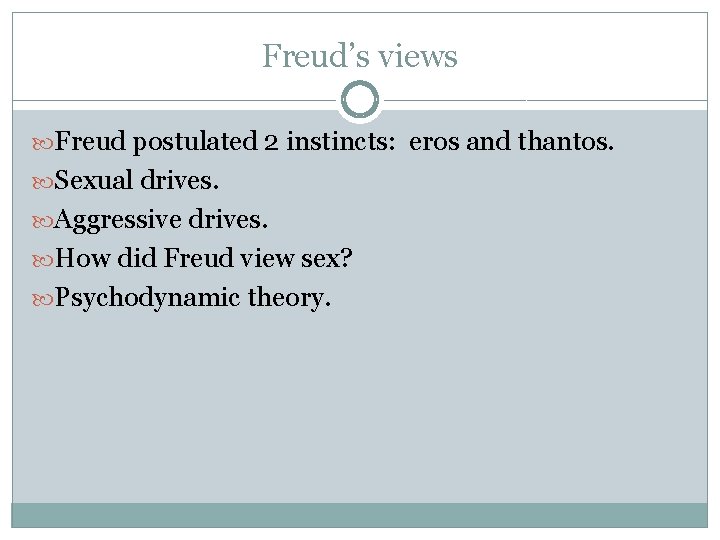The image size is (720, 540).
Task: Click the bullet icon before 'Aggressive drives'
Action: [x=43, y=222]
